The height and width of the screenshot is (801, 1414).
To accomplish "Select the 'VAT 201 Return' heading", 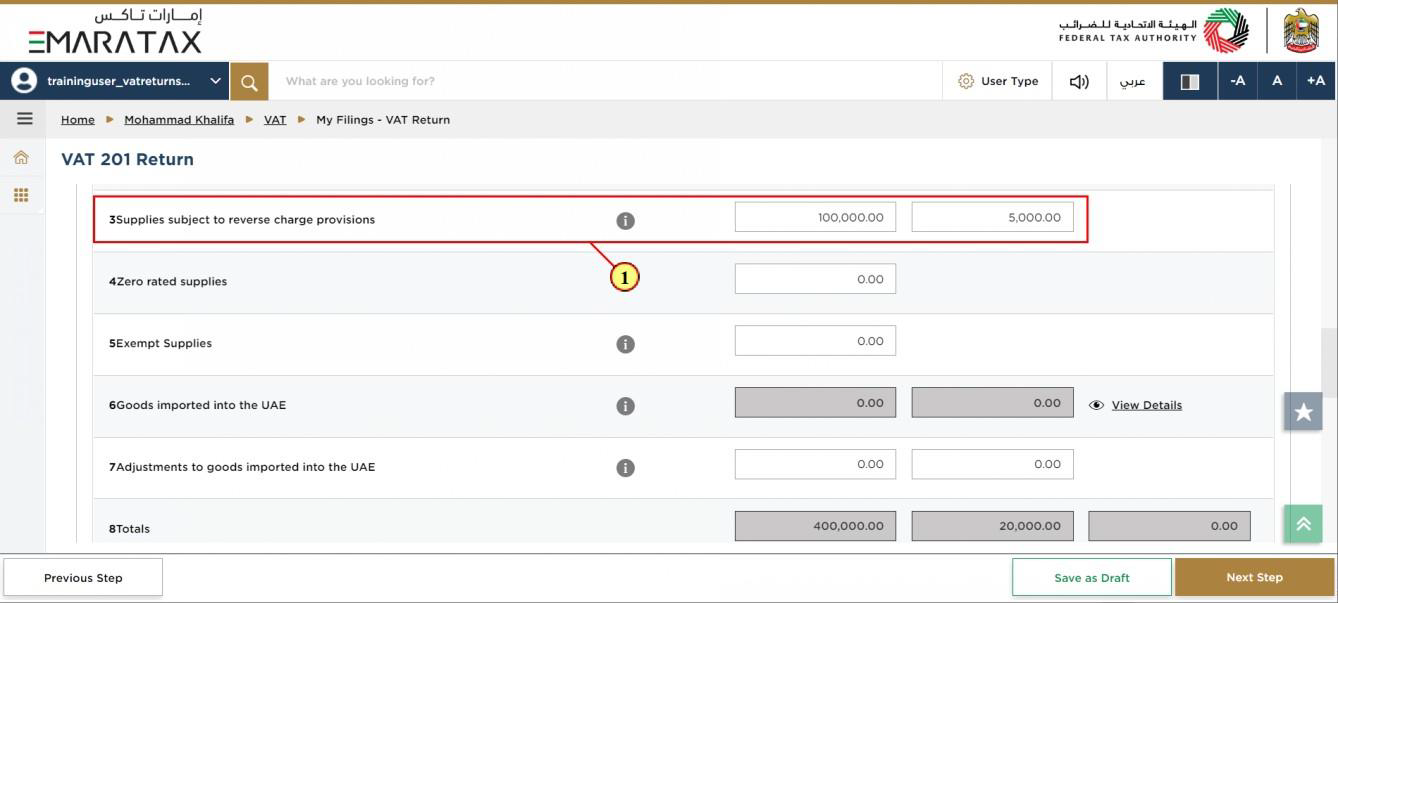I will coord(127,159).
